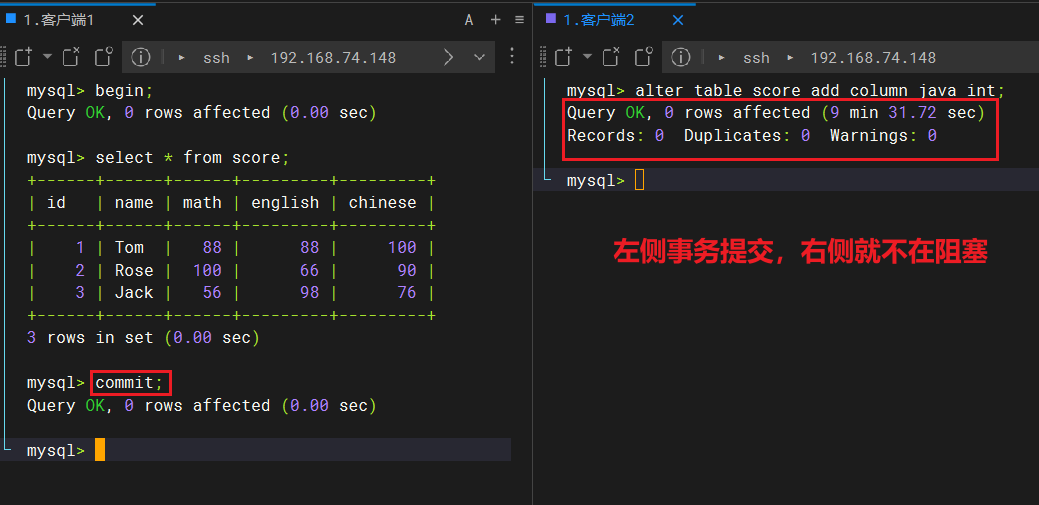Click new session icon in right pane

(563, 57)
